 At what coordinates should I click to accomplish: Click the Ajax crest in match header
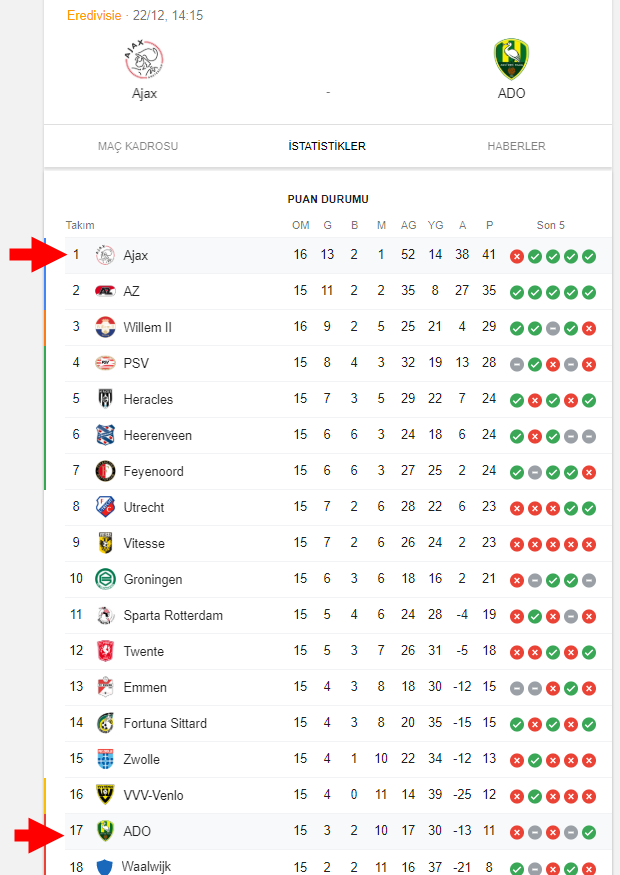point(144,59)
